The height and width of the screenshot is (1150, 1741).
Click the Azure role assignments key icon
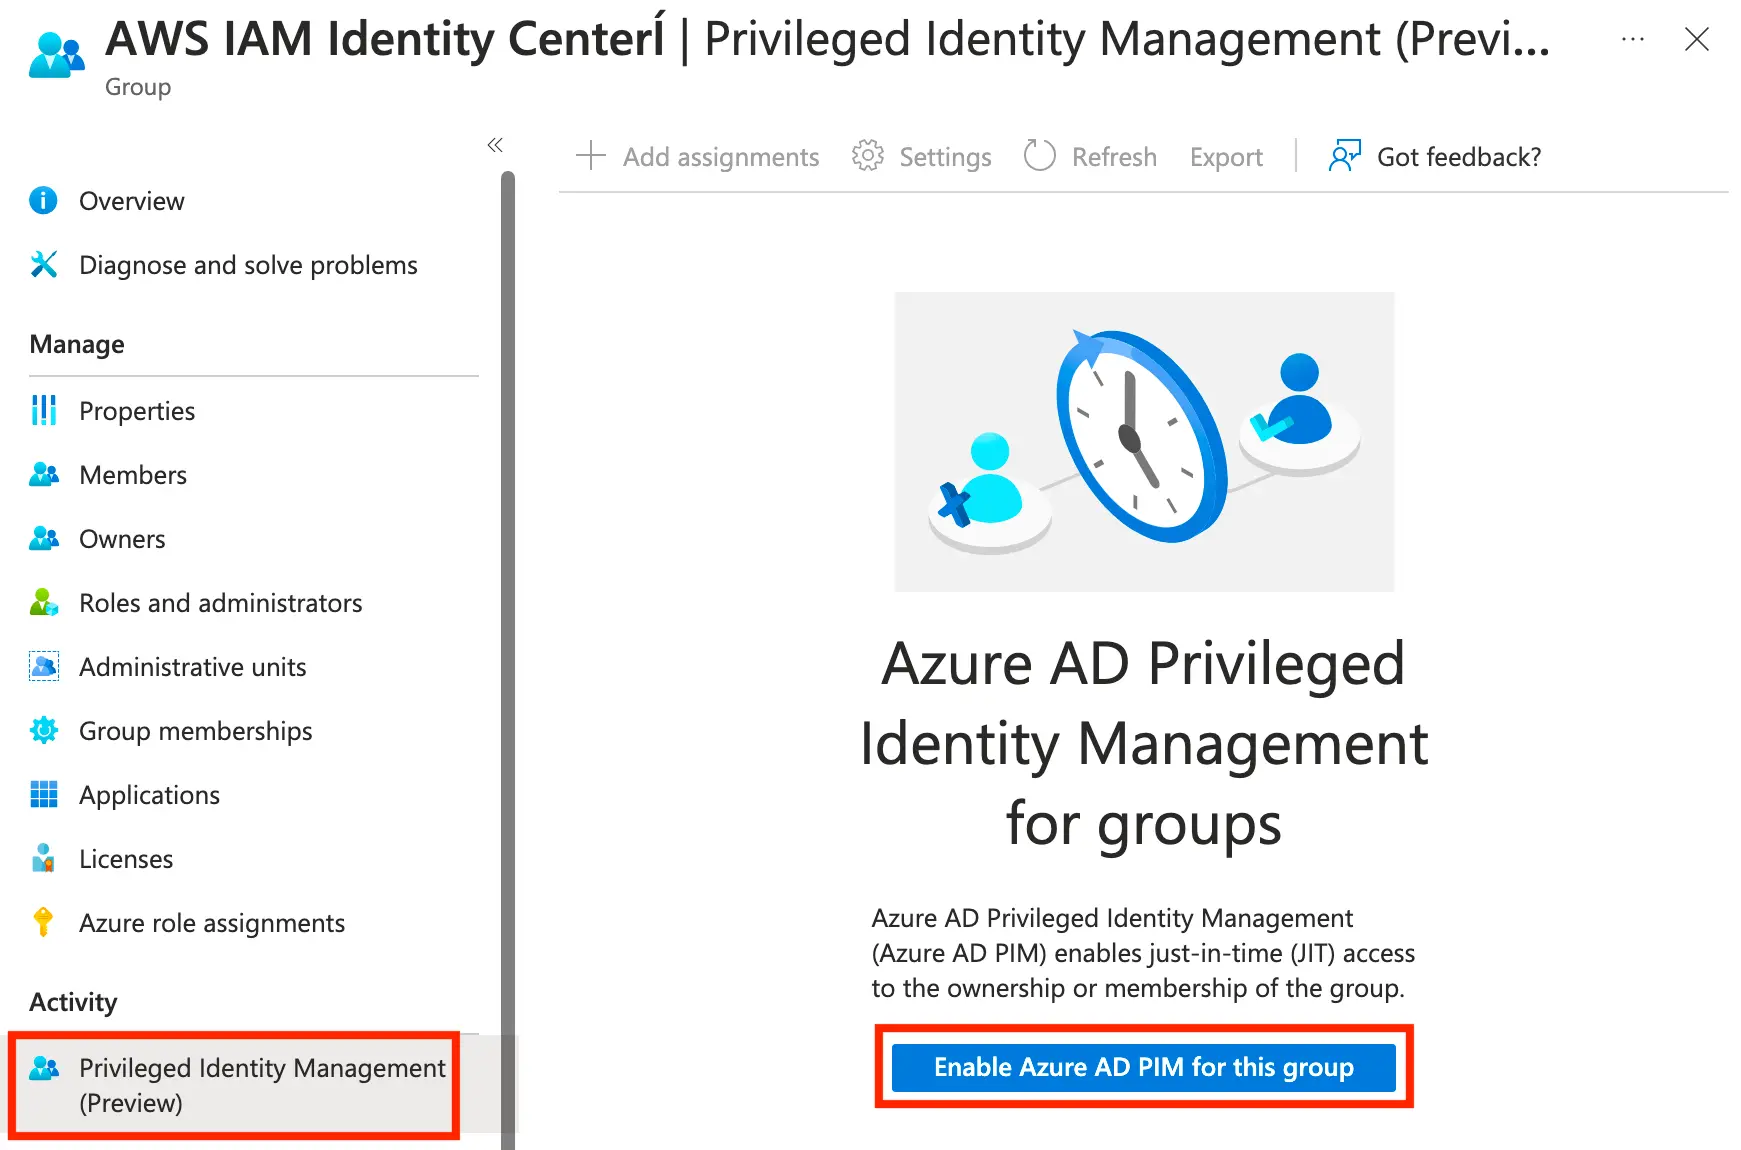(43, 922)
